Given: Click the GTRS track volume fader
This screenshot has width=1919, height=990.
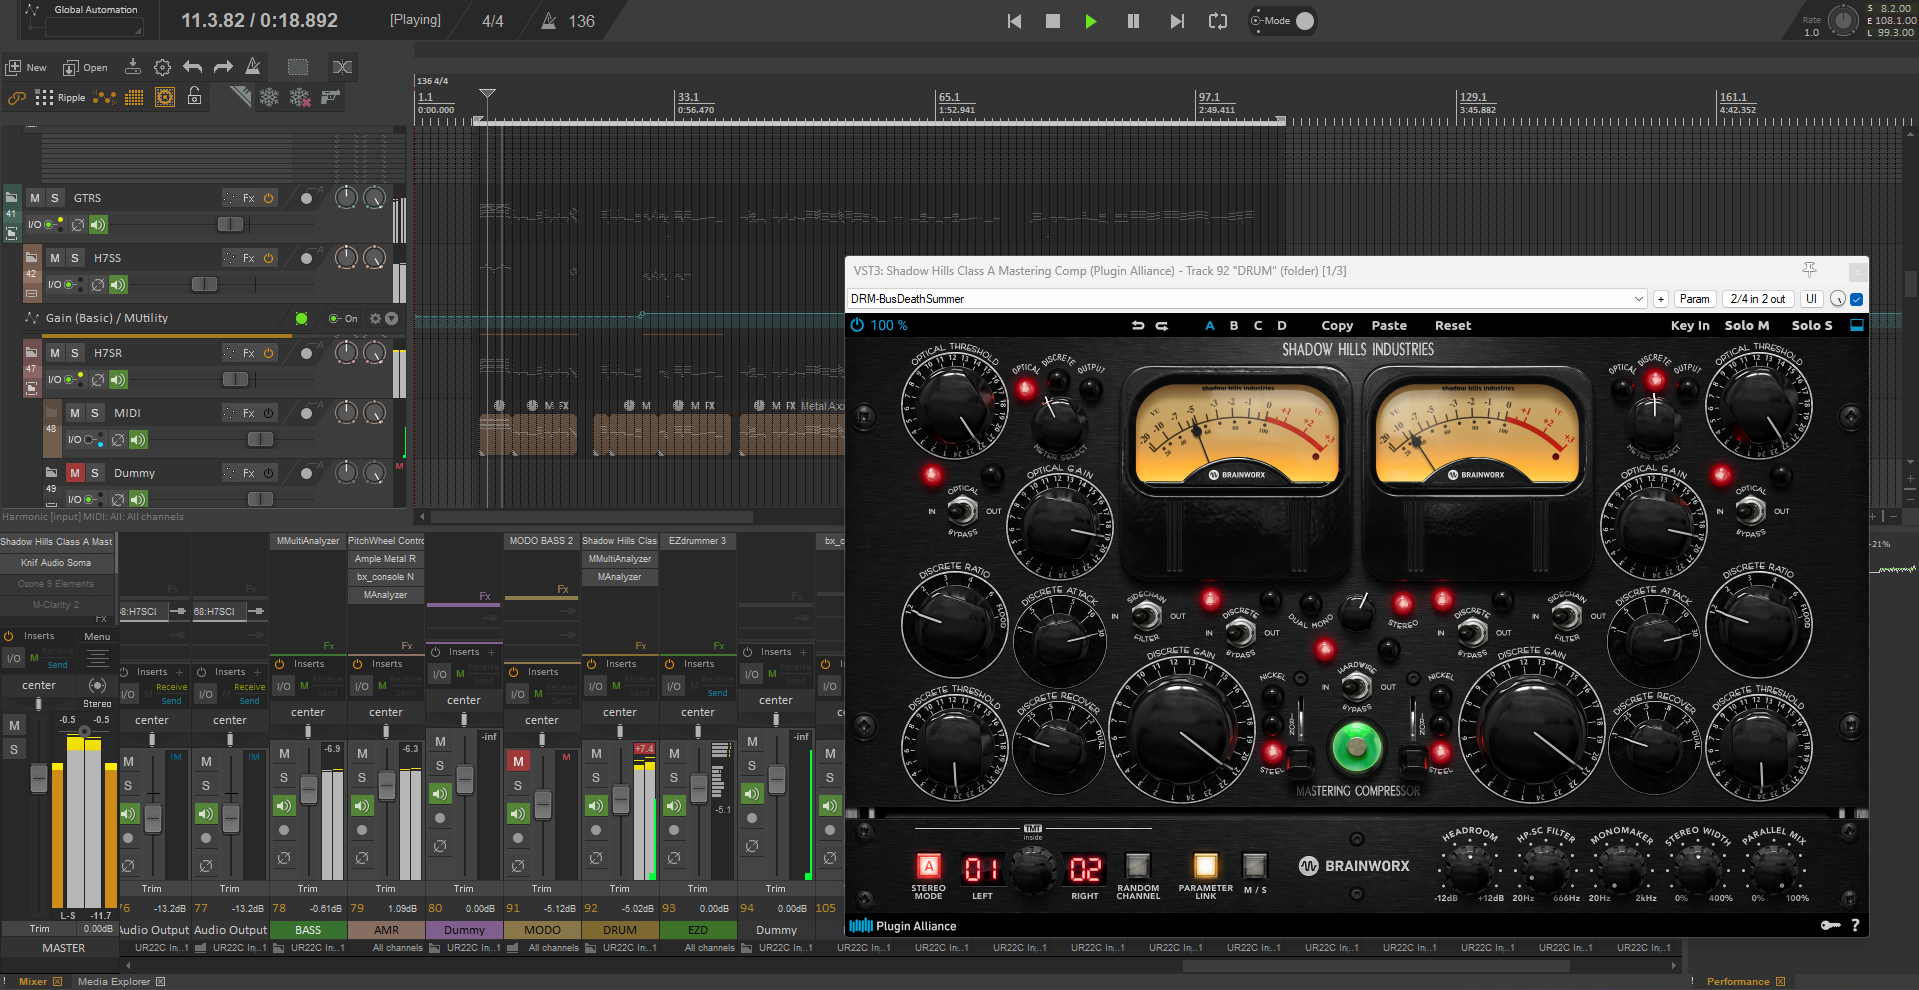Looking at the screenshot, I should 230,225.
